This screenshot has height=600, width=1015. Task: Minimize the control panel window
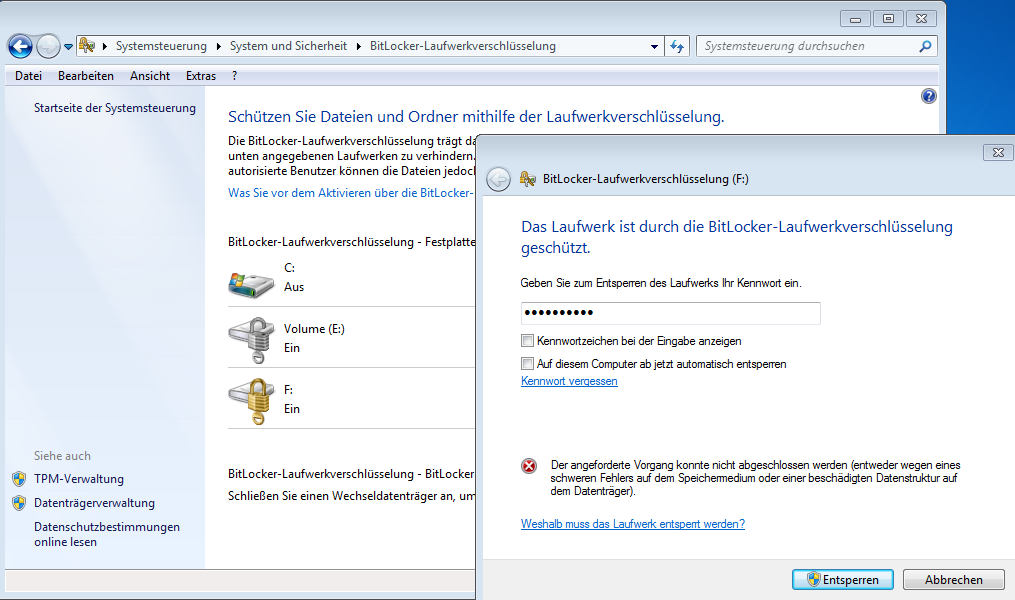coord(855,19)
